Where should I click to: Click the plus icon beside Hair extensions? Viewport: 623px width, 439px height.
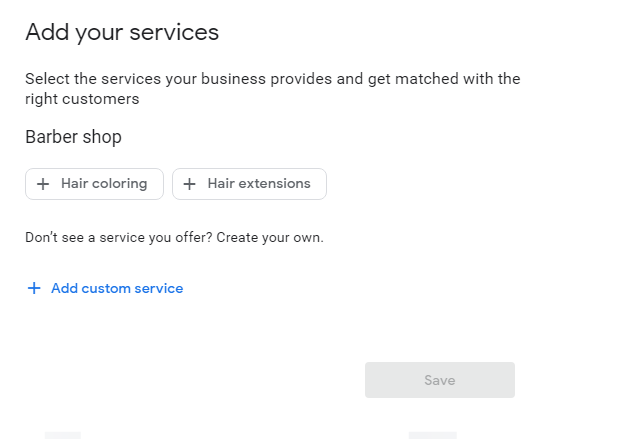(190, 184)
